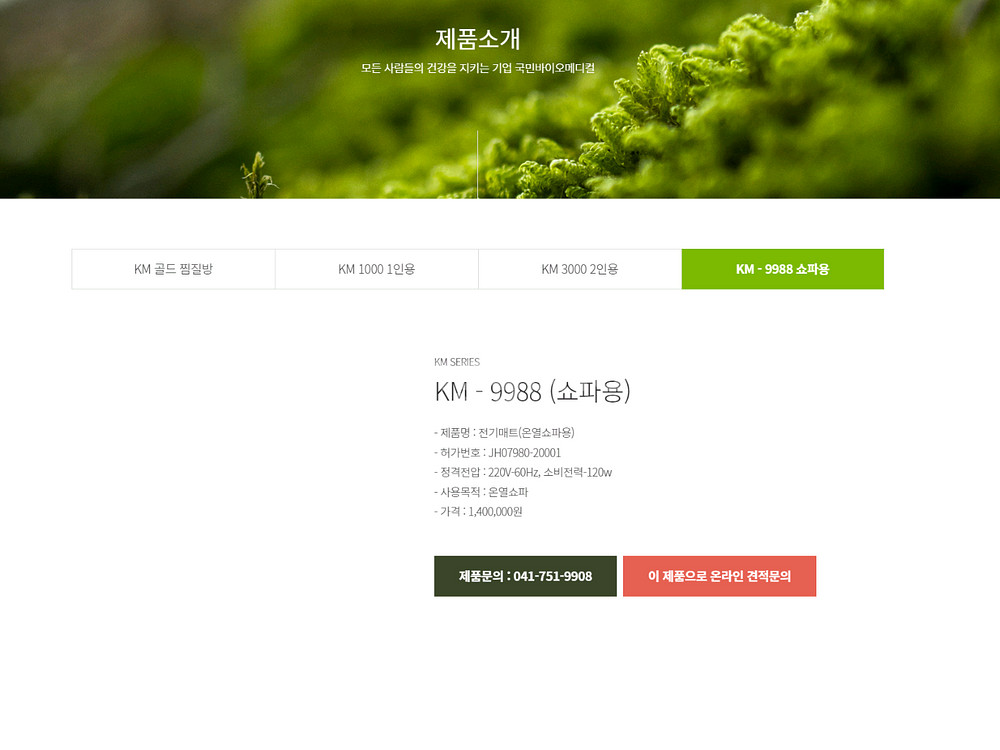The height and width of the screenshot is (750, 1000).
Task: Click the 제품소개 banner heading
Action: (477, 39)
